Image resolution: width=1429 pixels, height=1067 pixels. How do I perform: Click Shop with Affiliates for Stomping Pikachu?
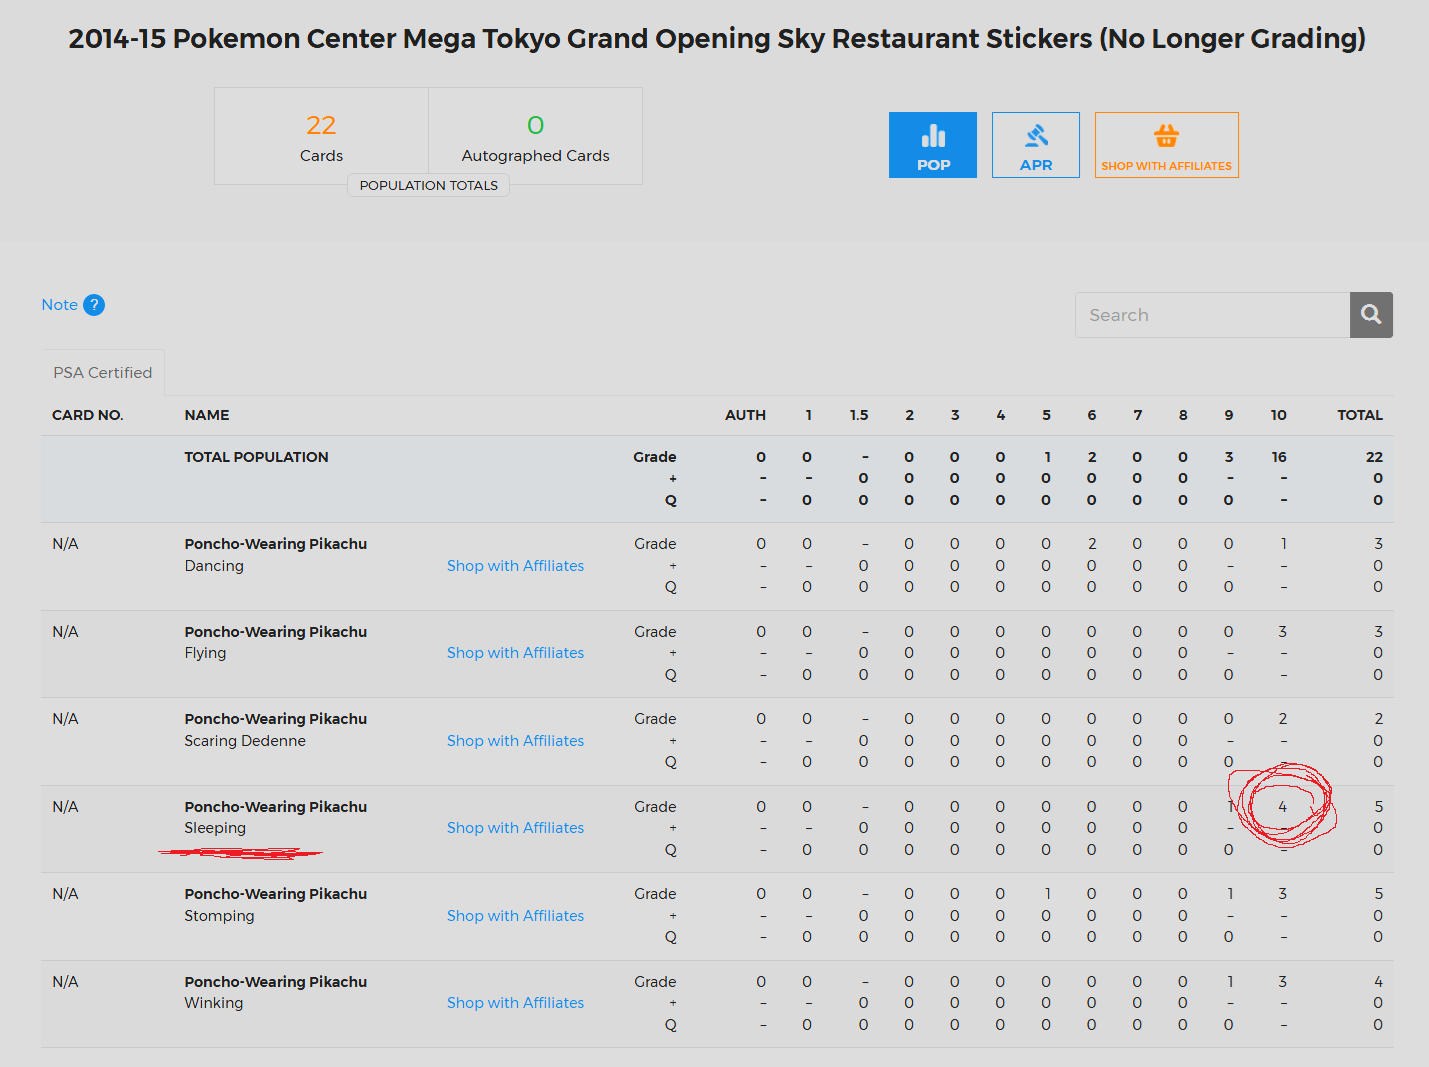(x=515, y=916)
